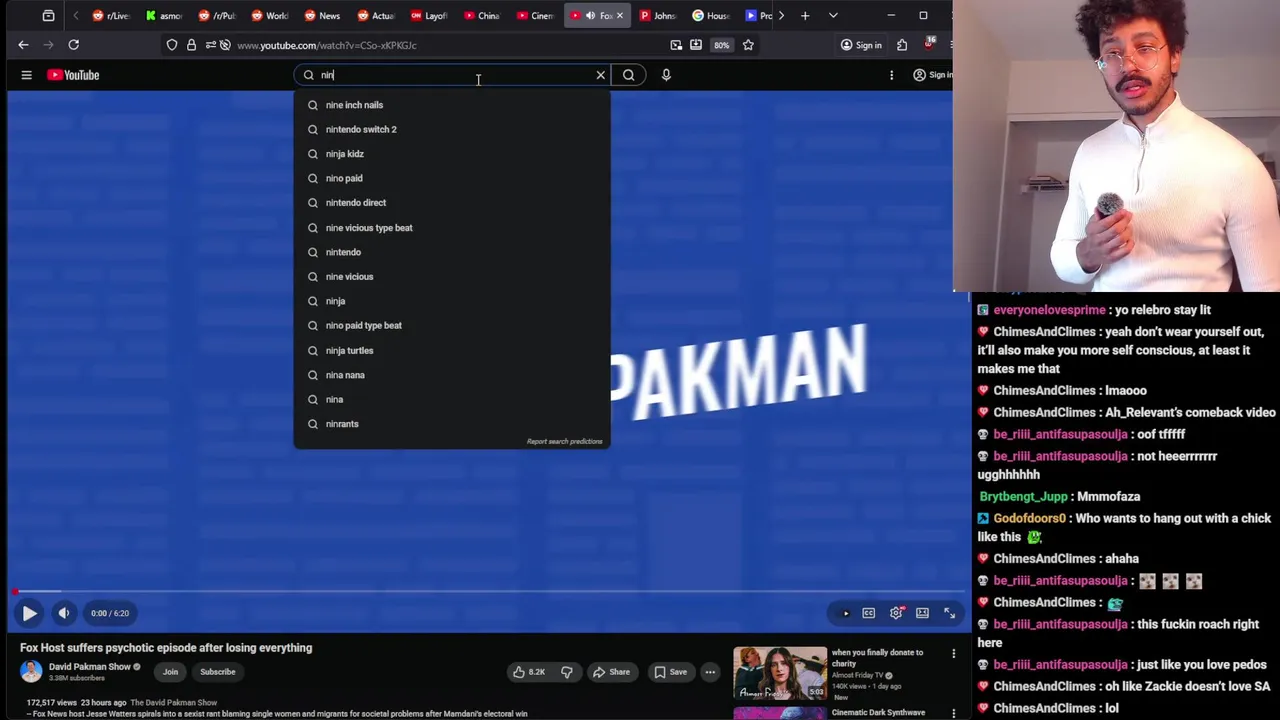
Task: Toggle the autoplay switch in the player
Action: pos(843,613)
